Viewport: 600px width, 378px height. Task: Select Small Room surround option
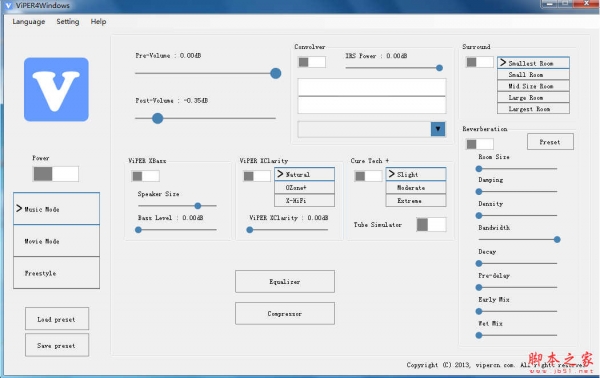coord(533,75)
